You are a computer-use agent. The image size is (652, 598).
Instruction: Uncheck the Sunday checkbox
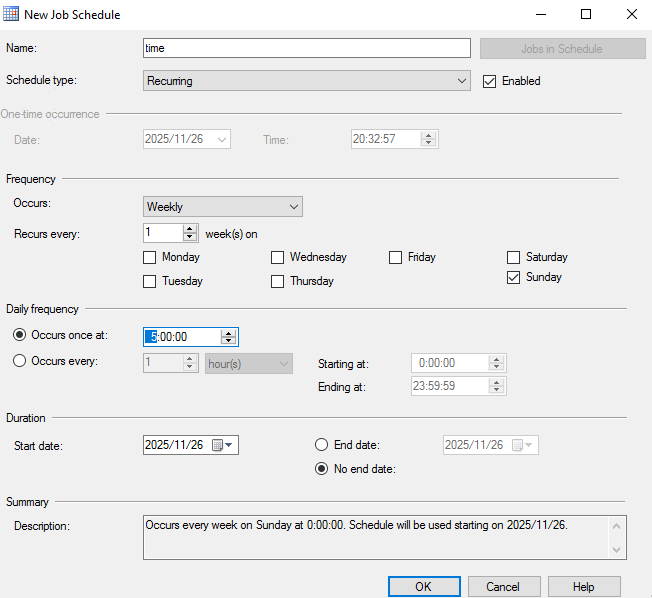click(x=514, y=277)
